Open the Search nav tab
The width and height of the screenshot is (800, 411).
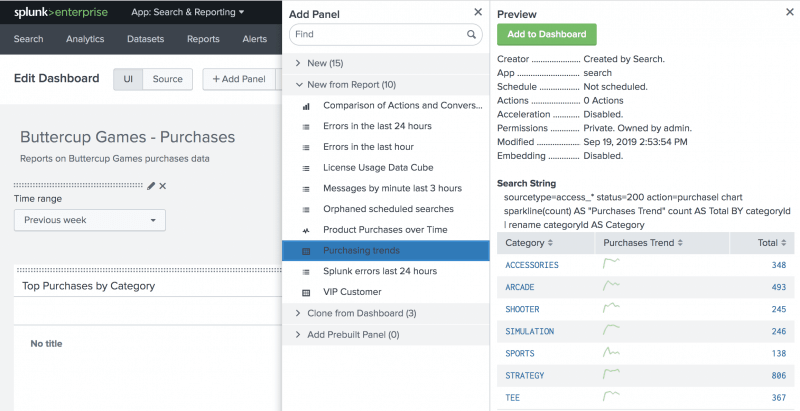(29, 39)
